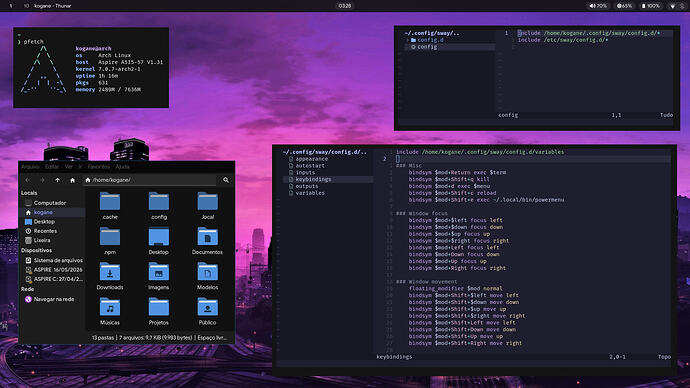Image resolution: width=690 pixels, height=388 pixels.
Task: Click keybindings status line in lower vim
Action: coord(524,357)
